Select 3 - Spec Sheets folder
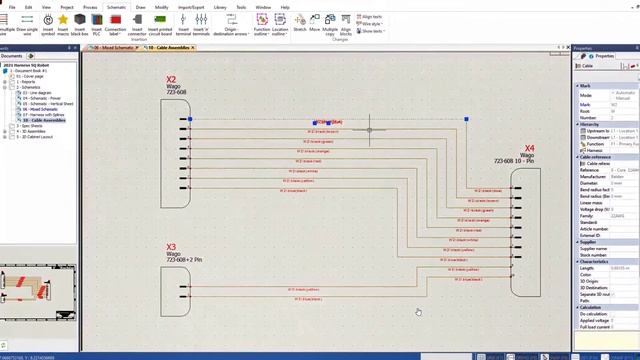Image resolution: width=640 pixels, height=360 pixels. click(x=29, y=126)
